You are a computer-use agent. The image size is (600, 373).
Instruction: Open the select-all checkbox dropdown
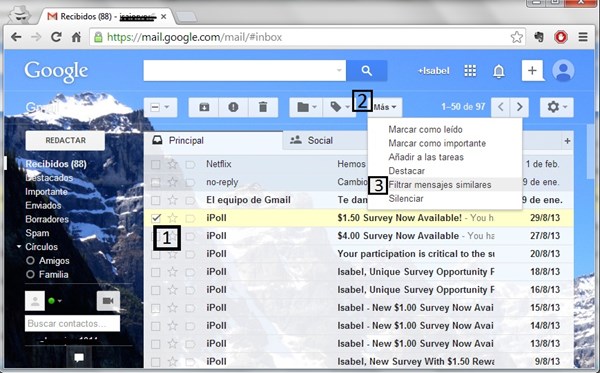point(167,107)
